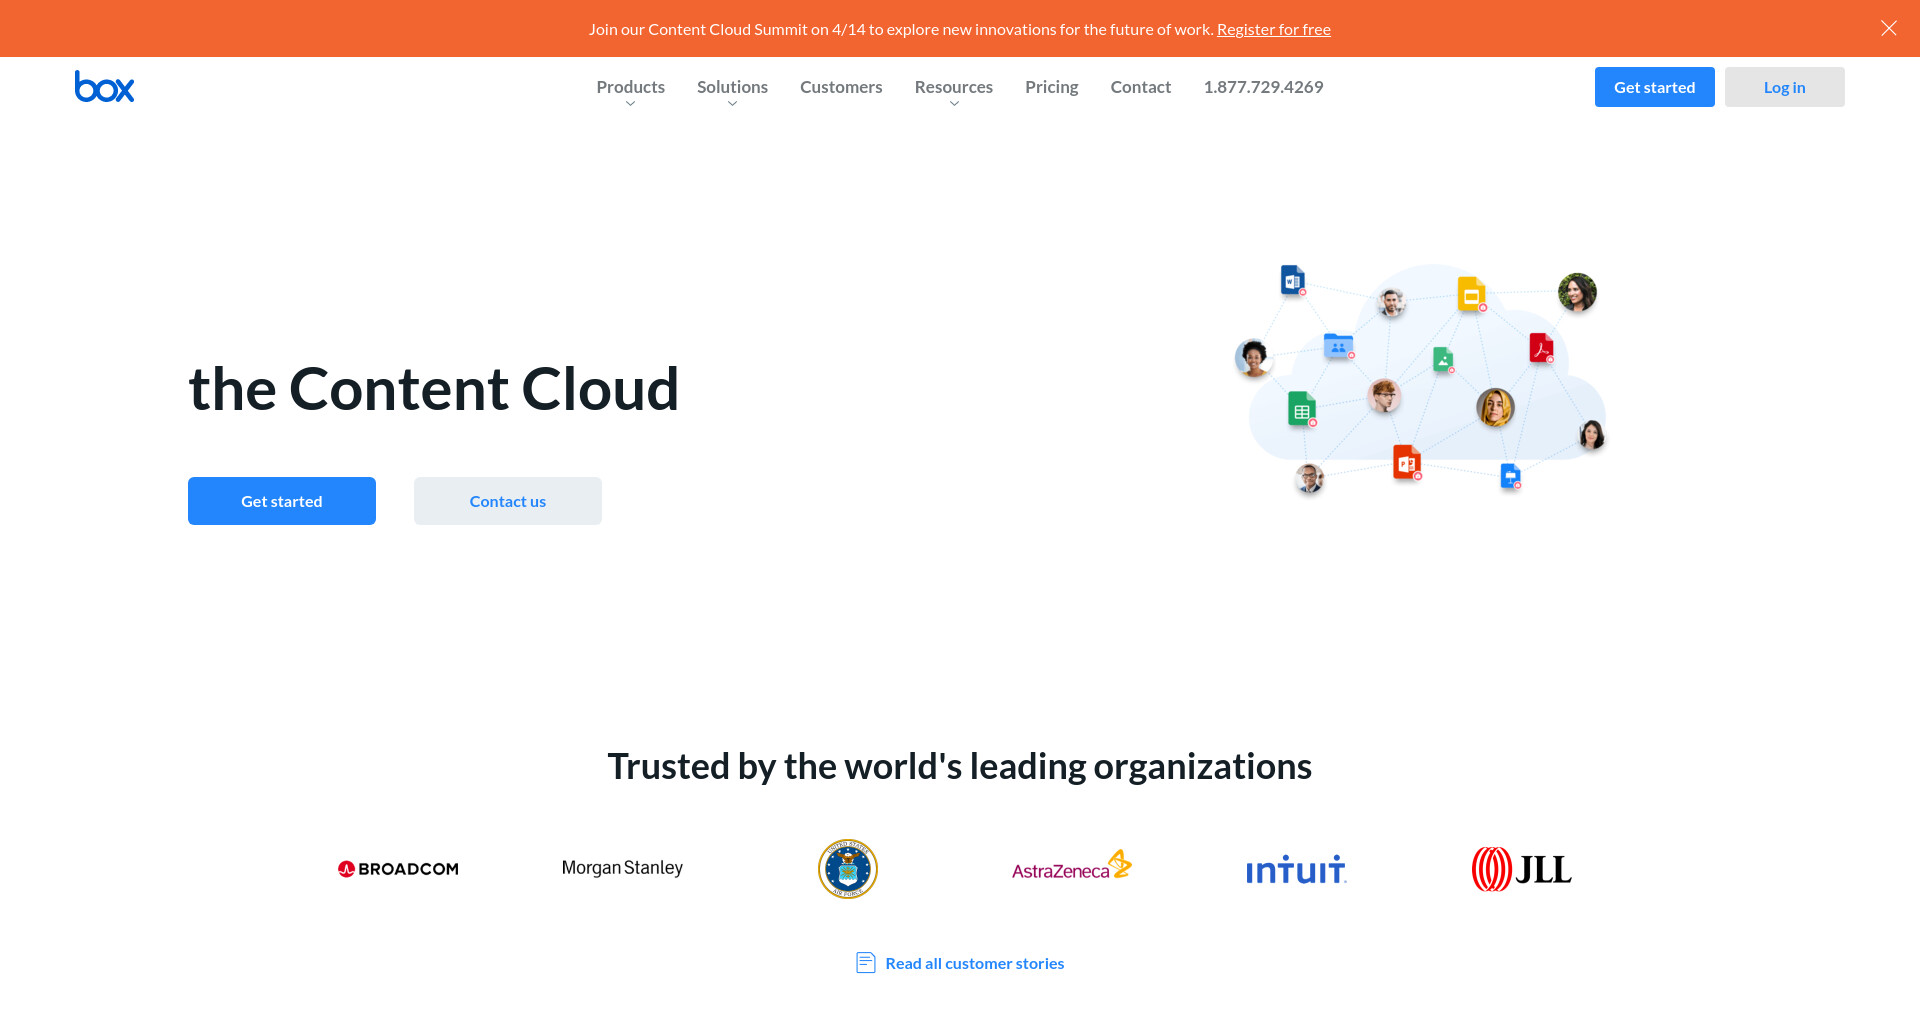Click the US Air Force seal logo
The height and width of the screenshot is (1032, 1920).
[848, 869]
